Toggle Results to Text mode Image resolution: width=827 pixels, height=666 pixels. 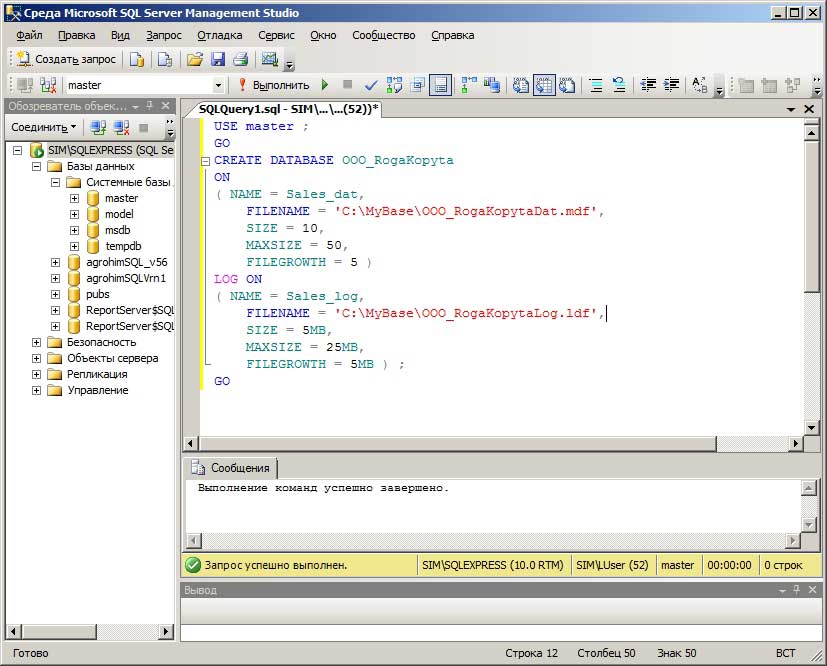tap(520, 86)
